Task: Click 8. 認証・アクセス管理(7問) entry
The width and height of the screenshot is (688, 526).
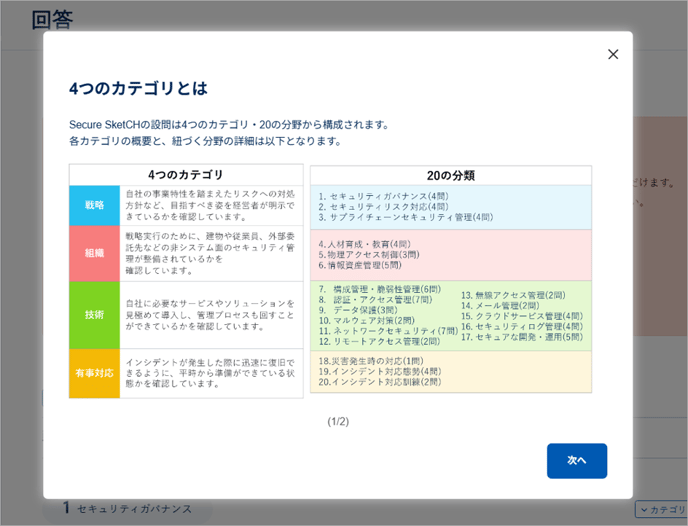Action: pyautogui.click(x=376, y=300)
